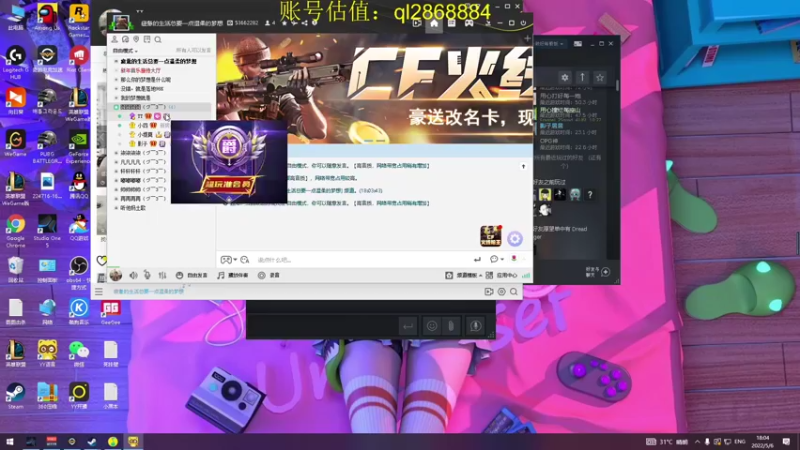Click the favorite star in YY channel header

click(284, 23)
